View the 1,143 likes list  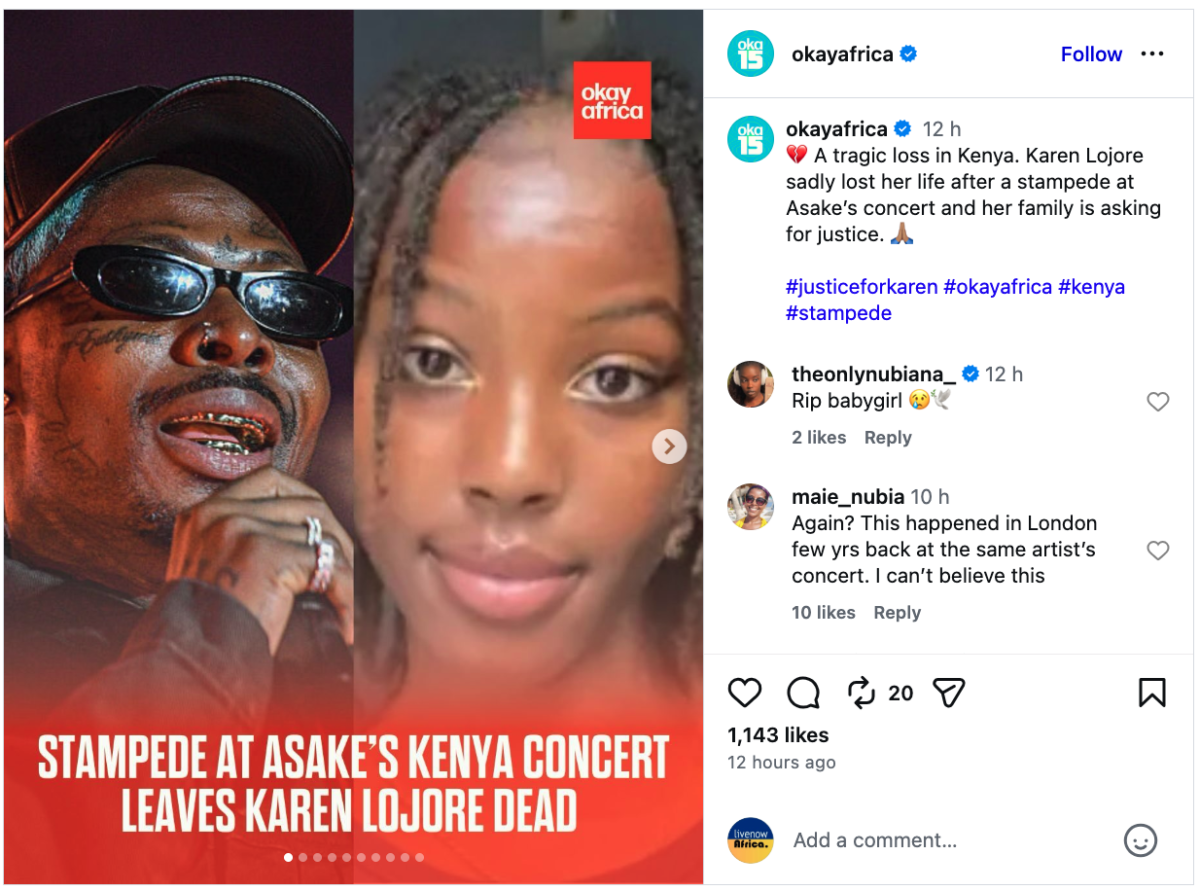pyautogui.click(x=778, y=735)
